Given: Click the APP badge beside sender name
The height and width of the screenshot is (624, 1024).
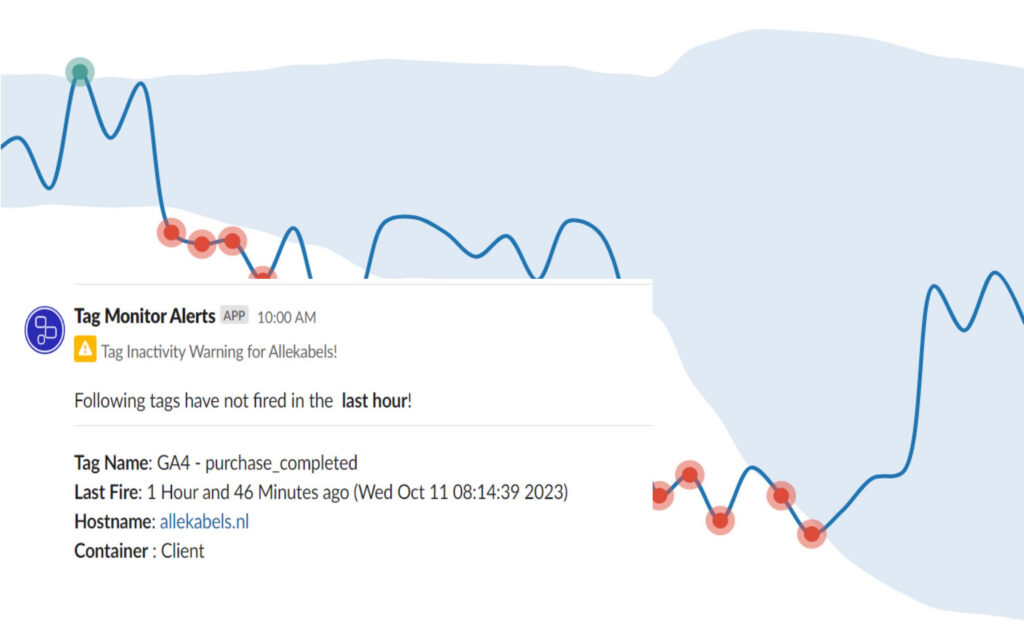Looking at the screenshot, I should point(234,316).
